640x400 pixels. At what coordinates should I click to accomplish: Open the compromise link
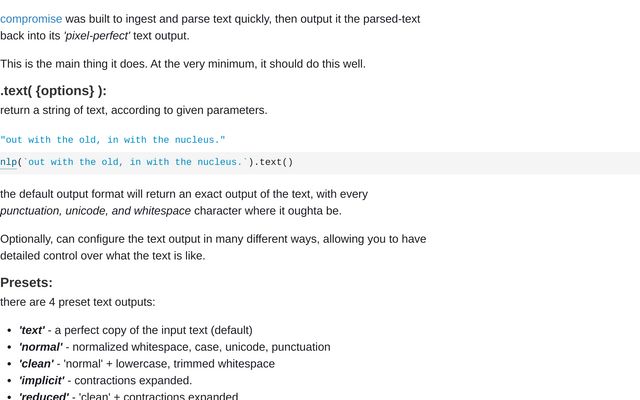click(31, 19)
